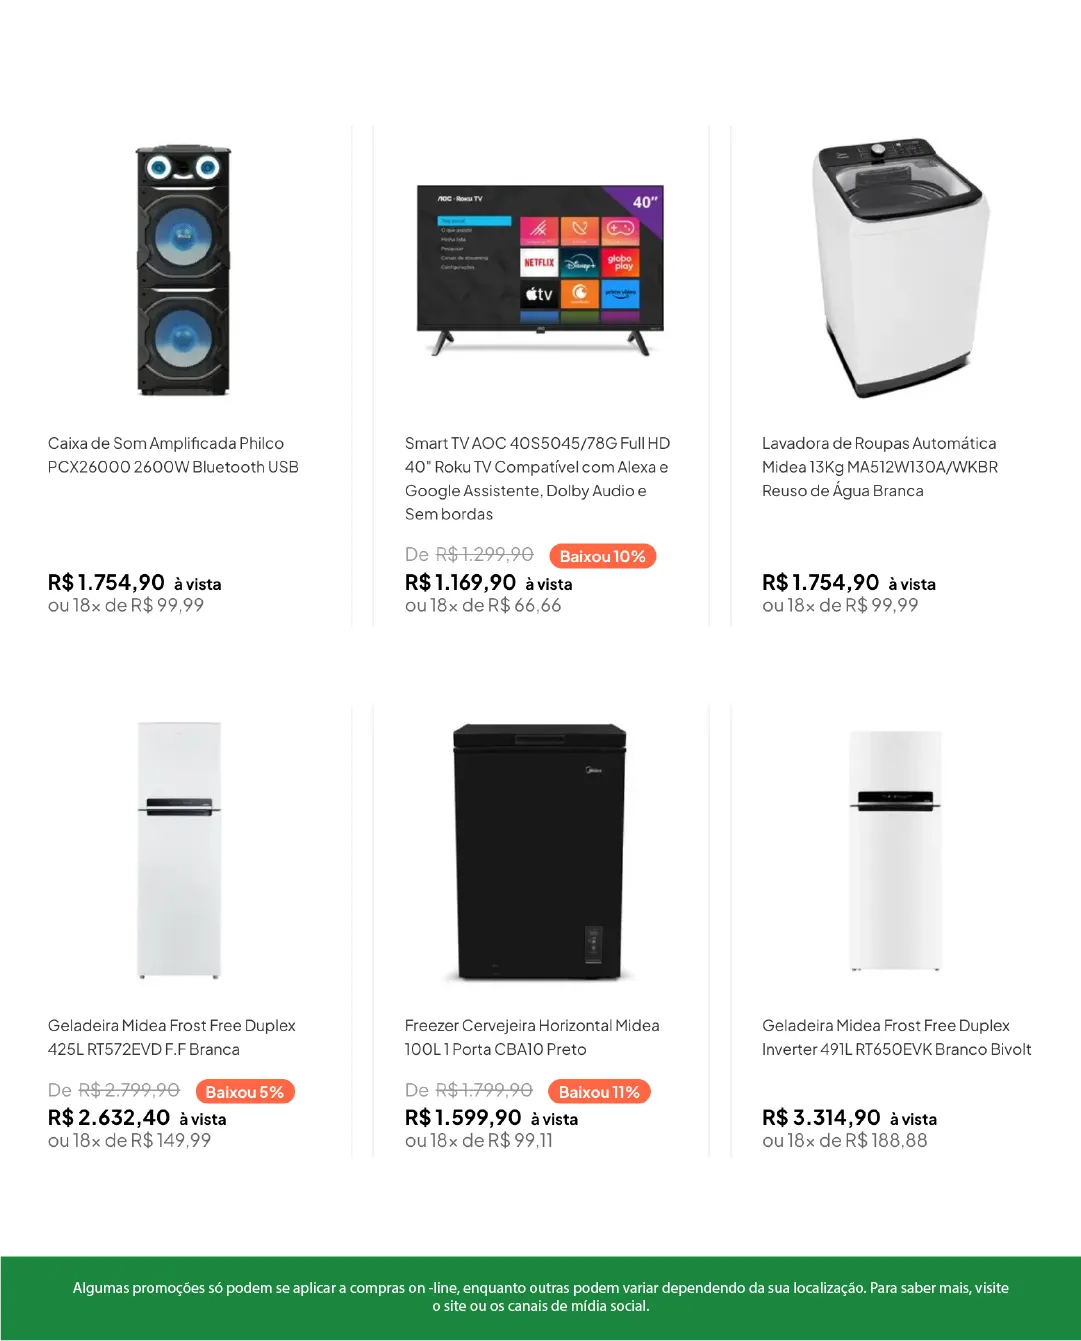Click the Baixou 10% discount badge
The image size is (1081, 1341).
tap(602, 556)
